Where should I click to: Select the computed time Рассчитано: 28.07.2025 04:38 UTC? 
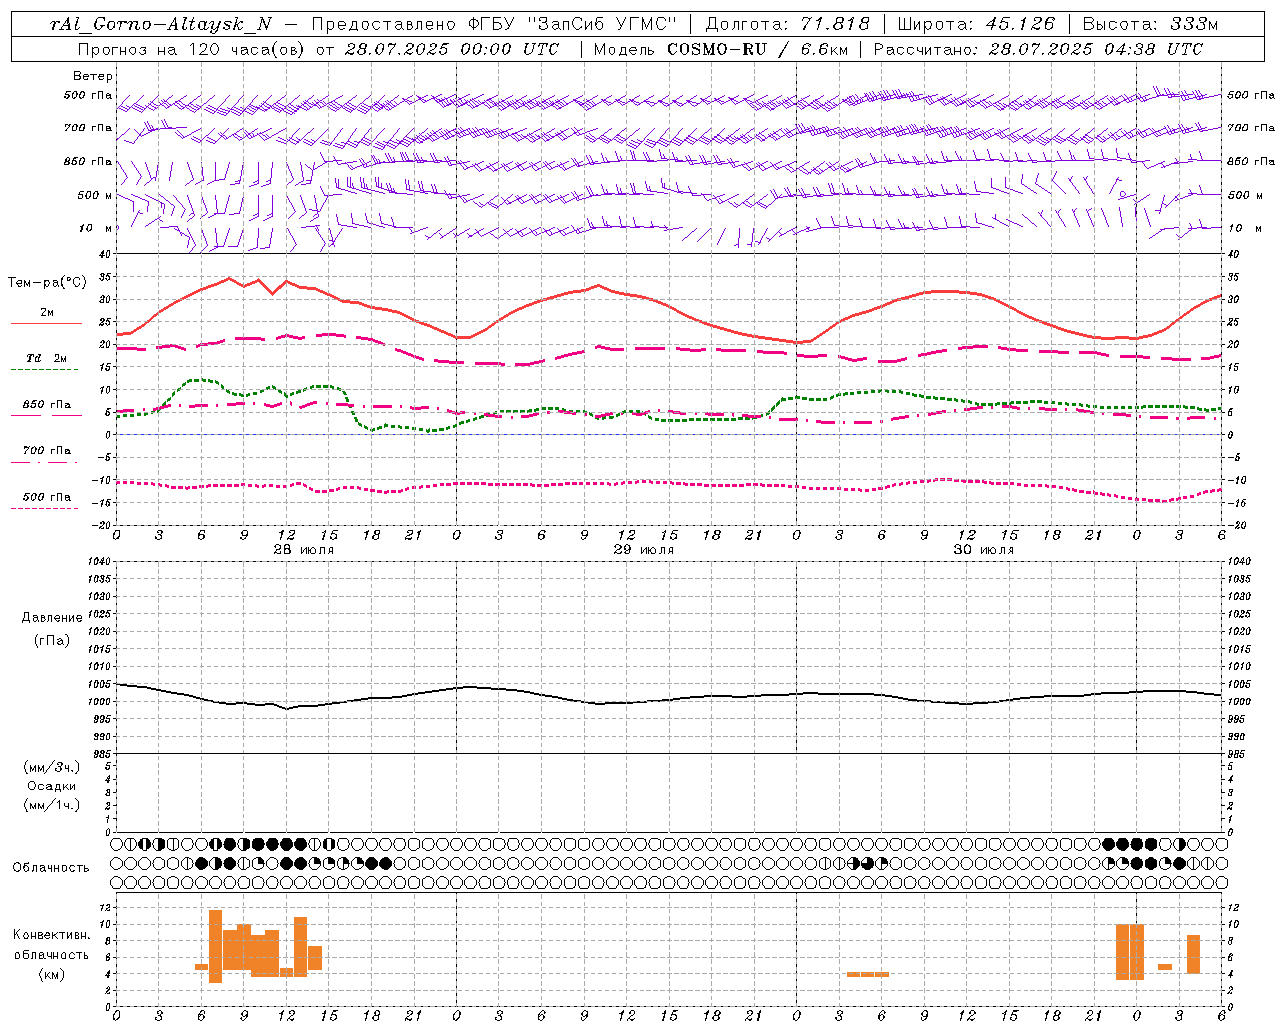[1038, 49]
